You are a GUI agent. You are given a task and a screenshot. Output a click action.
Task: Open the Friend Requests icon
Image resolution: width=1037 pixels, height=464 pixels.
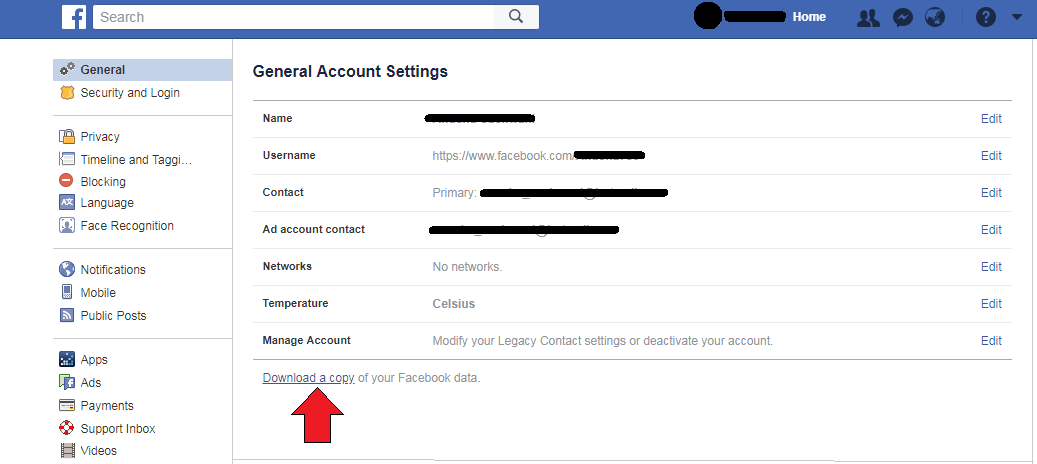pyautogui.click(x=868, y=17)
